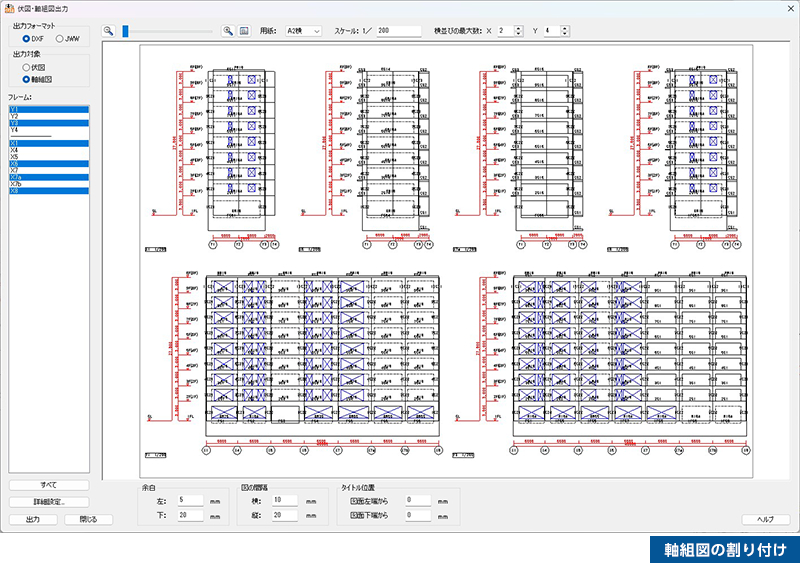
Task: Choose 伏図 as output target
Action: pyautogui.click(x=27, y=67)
